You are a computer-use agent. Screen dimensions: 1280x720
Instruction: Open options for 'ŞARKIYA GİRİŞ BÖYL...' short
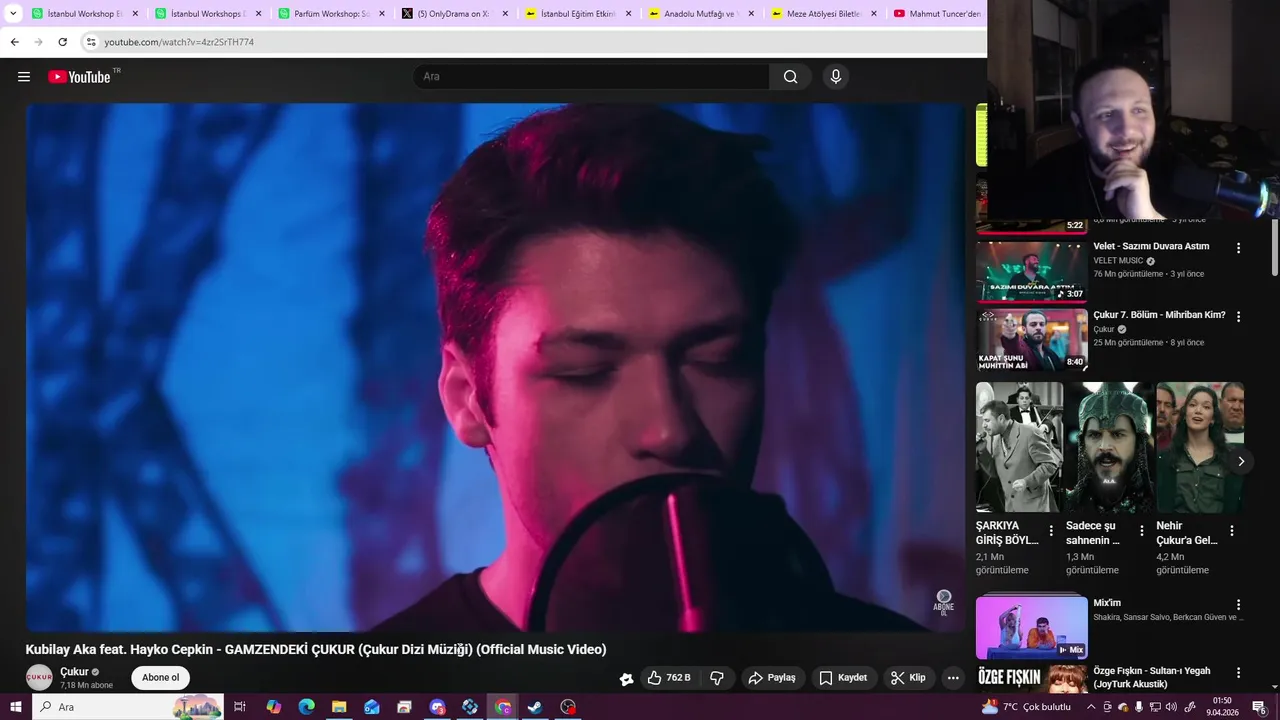tap(1051, 531)
